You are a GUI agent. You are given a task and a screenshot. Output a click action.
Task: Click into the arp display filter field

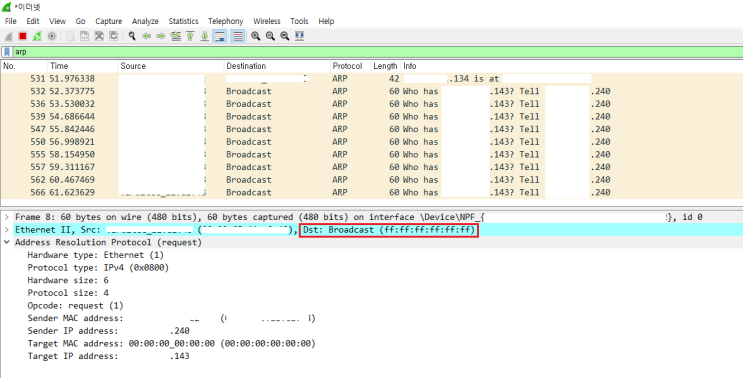[x=377, y=52]
